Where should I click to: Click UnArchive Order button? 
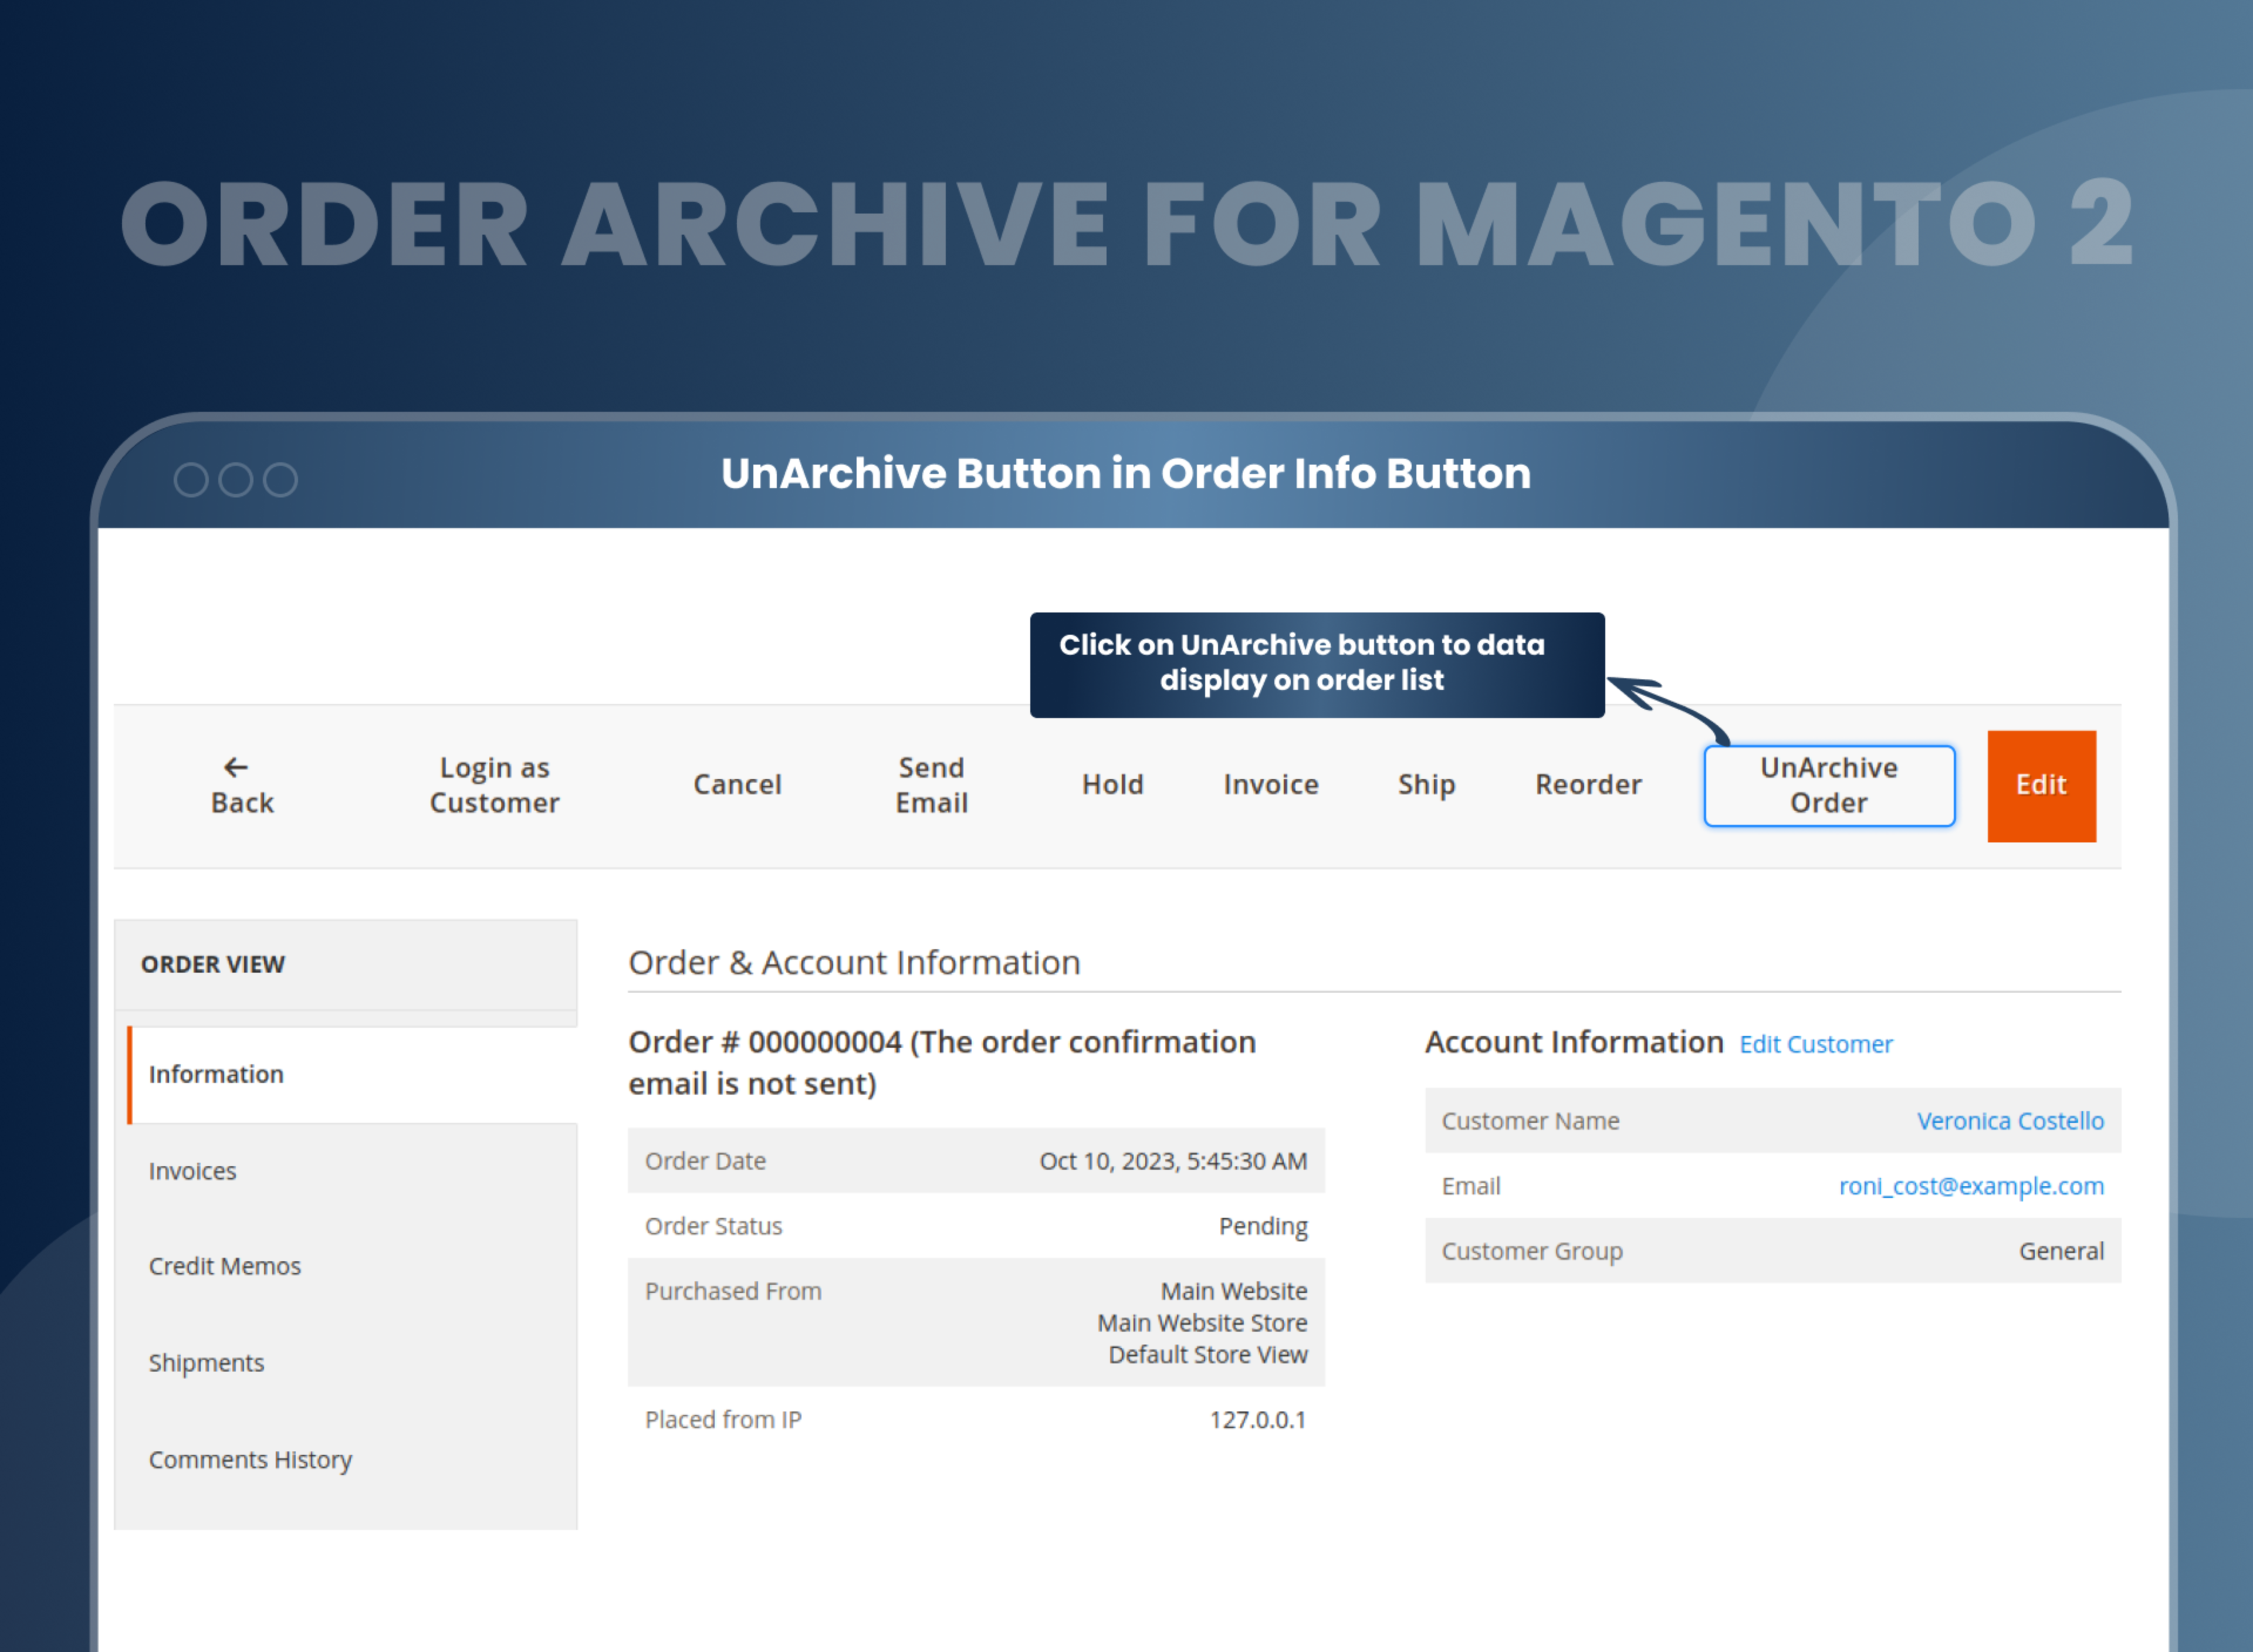[1829, 786]
